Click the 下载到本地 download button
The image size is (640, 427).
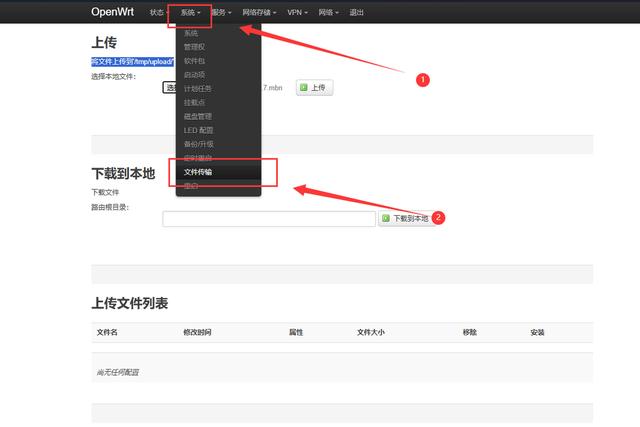407,219
